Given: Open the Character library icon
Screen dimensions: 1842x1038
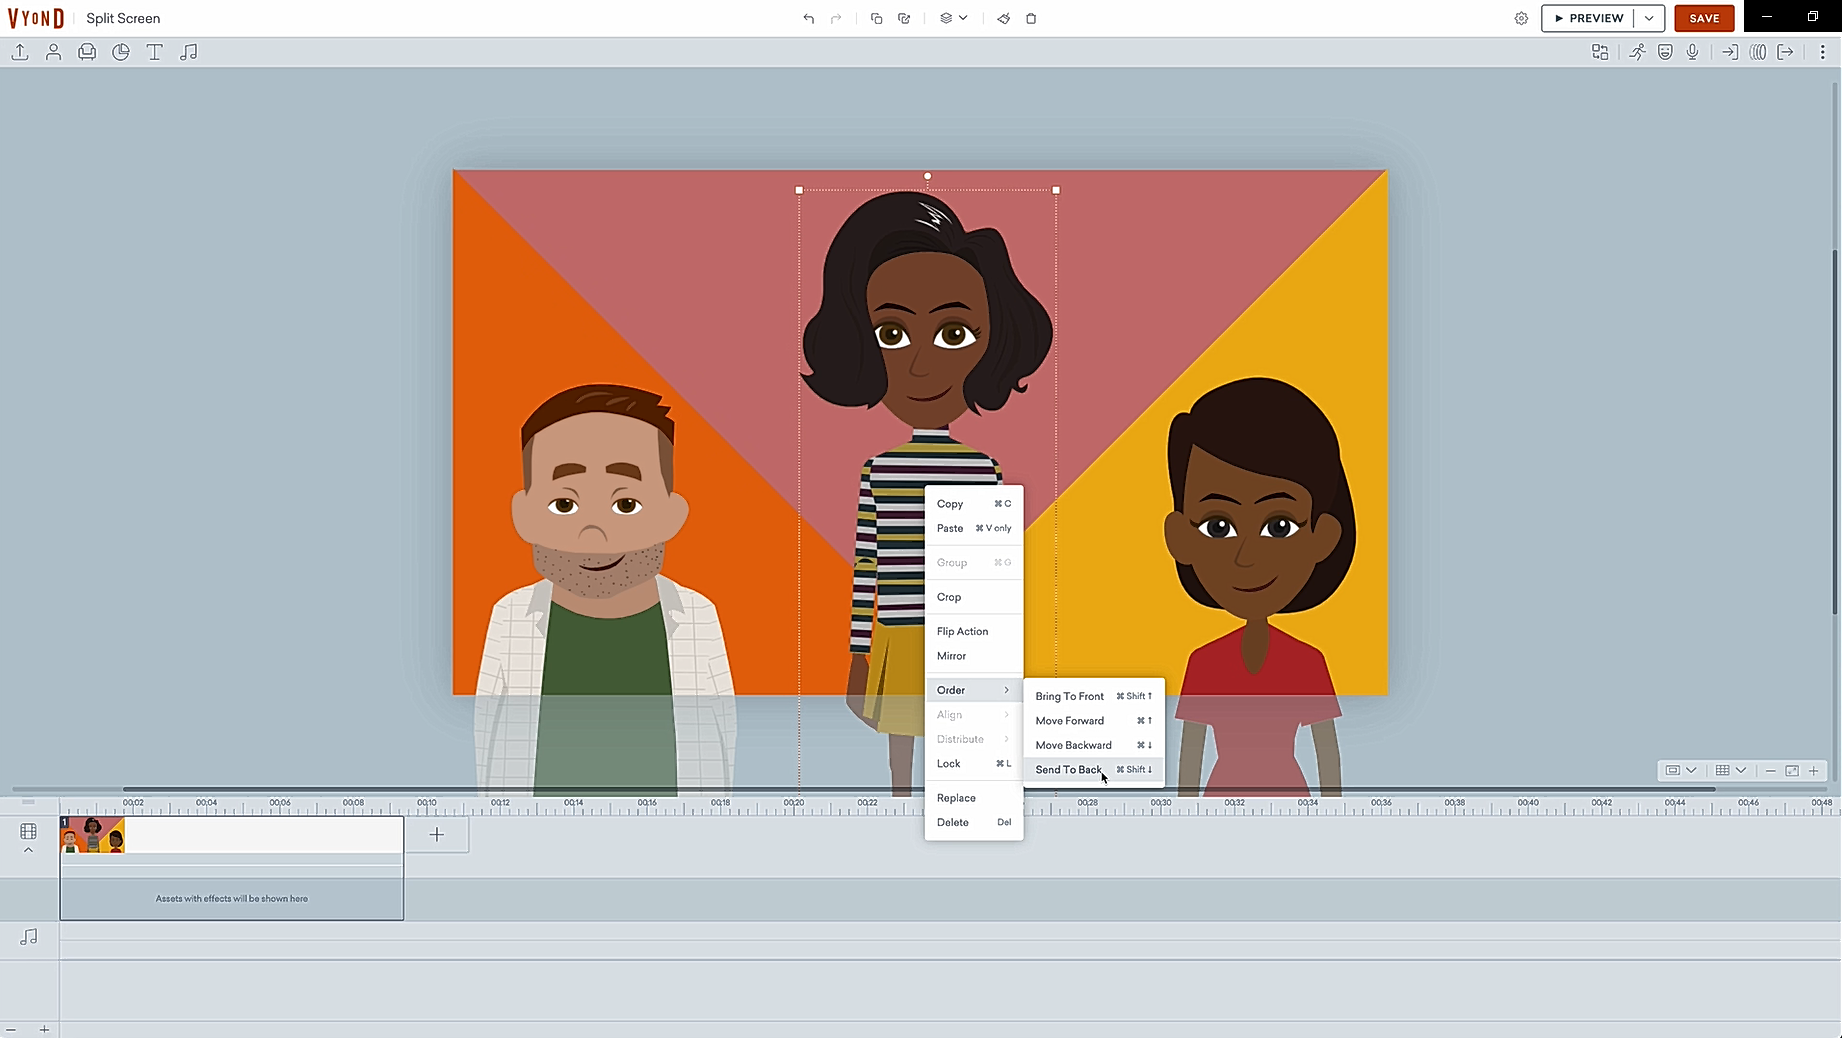Looking at the screenshot, I should point(54,52).
